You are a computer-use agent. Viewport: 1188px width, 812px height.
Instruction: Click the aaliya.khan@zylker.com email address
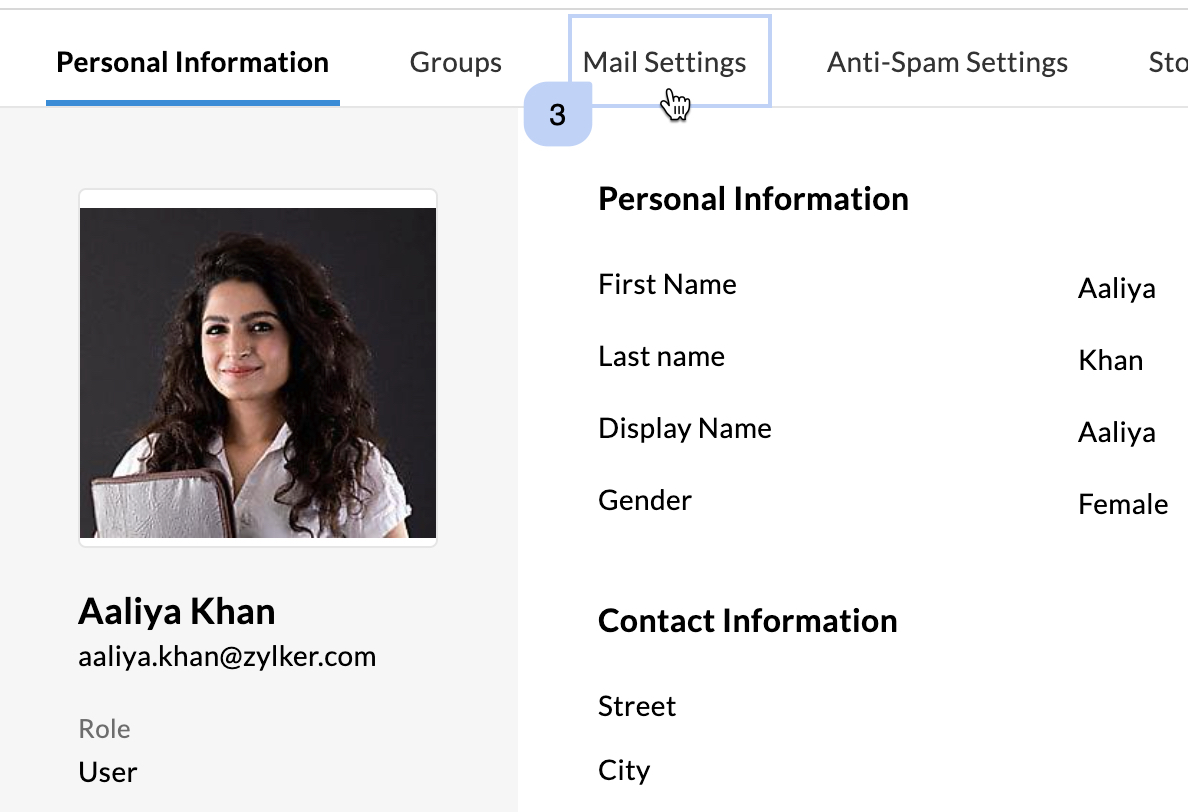[x=227, y=657]
